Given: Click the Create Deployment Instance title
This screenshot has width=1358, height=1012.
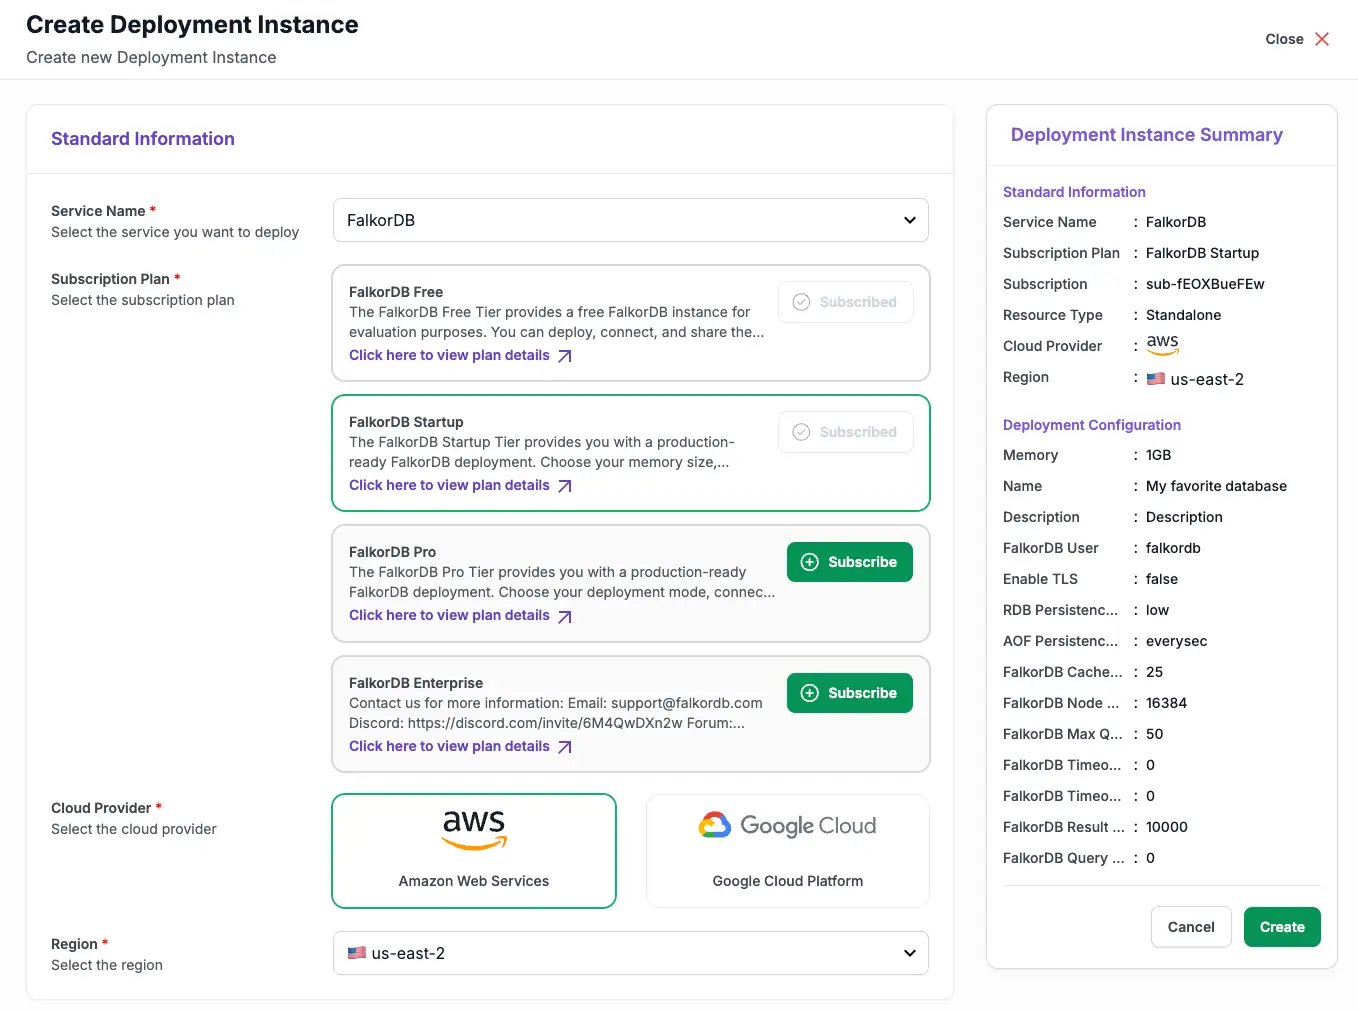Looking at the screenshot, I should [192, 24].
